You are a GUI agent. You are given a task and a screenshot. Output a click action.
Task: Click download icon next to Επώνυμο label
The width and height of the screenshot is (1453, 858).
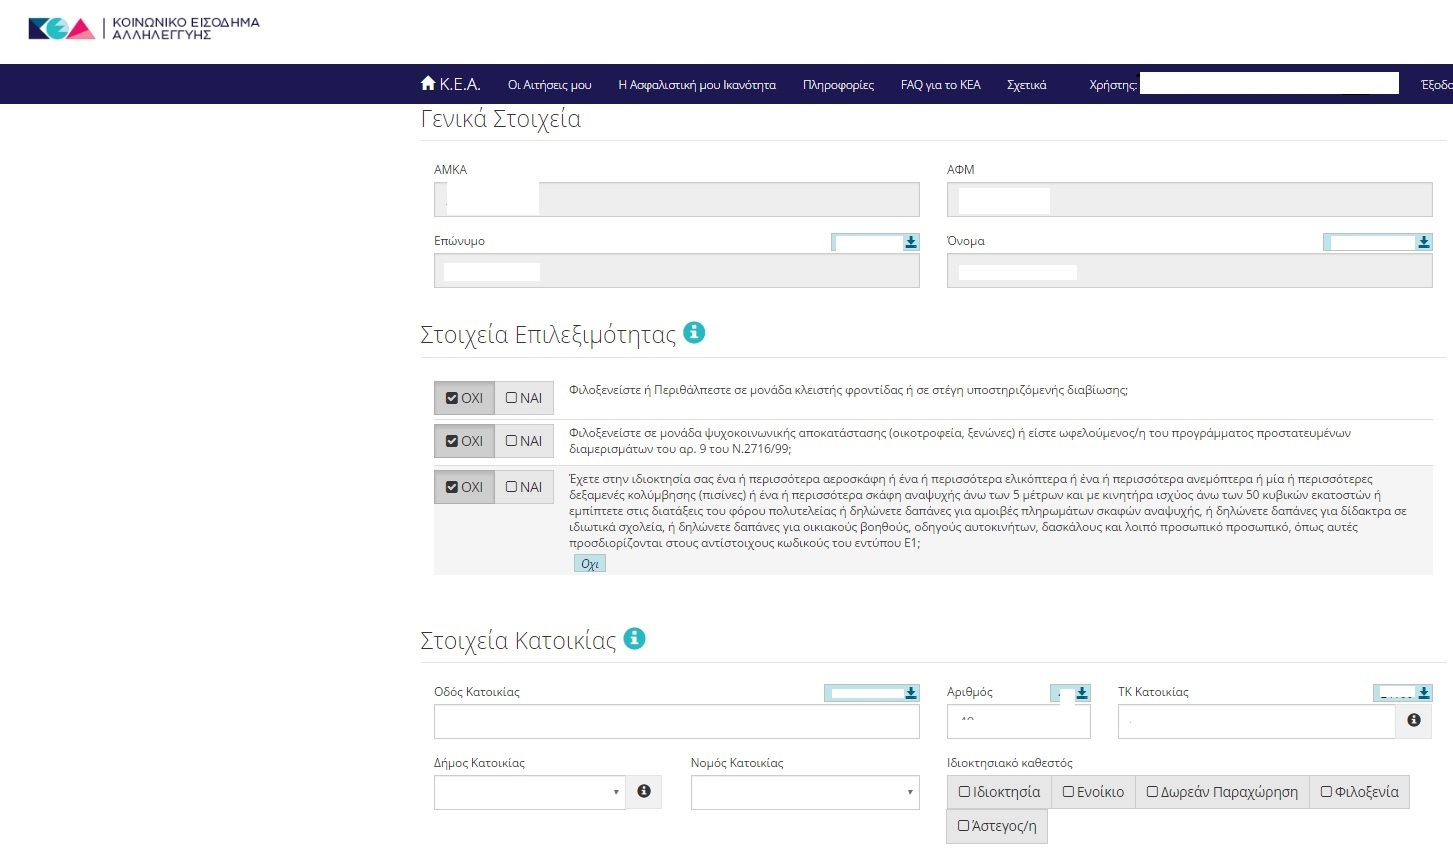[x=910, y=242]
